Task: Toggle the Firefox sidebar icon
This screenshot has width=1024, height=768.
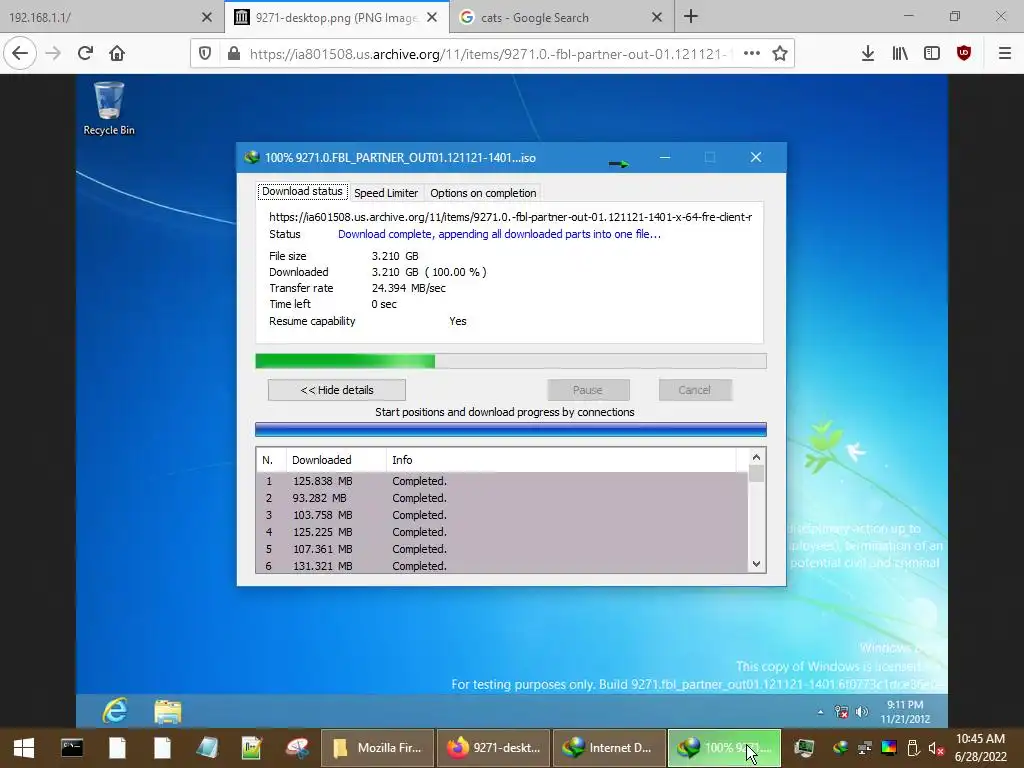Action: [x=932, y=54]
